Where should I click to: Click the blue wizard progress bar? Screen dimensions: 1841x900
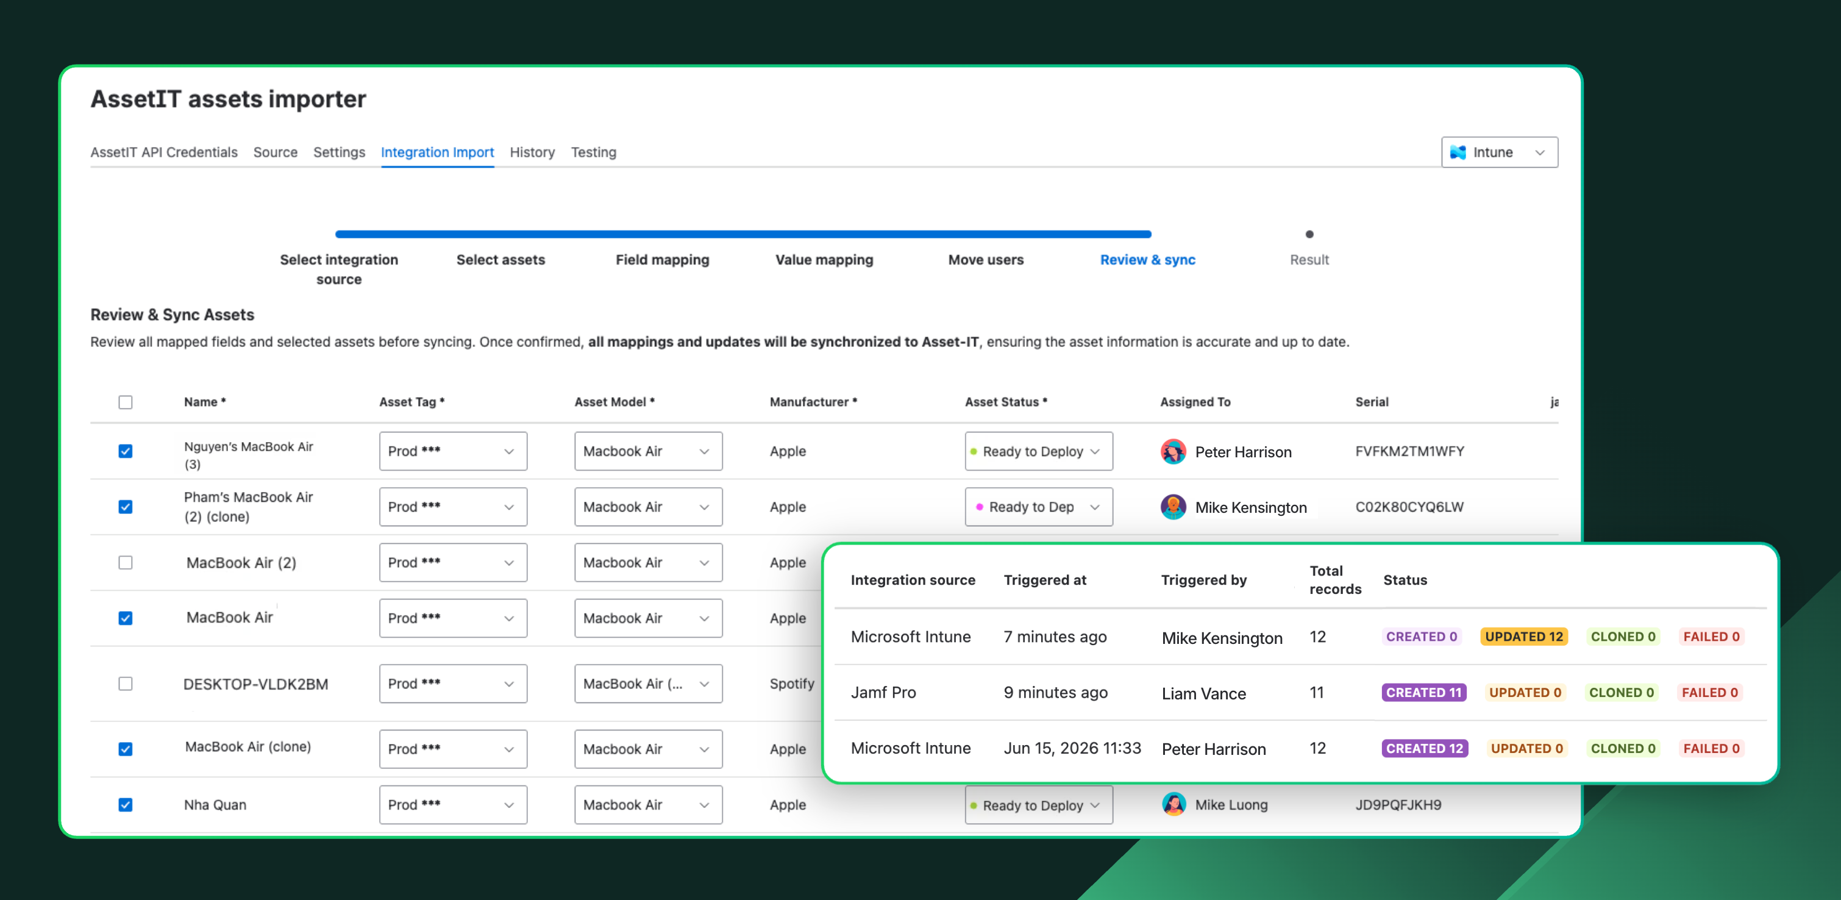pyautogui.click(x=743, y=234)
